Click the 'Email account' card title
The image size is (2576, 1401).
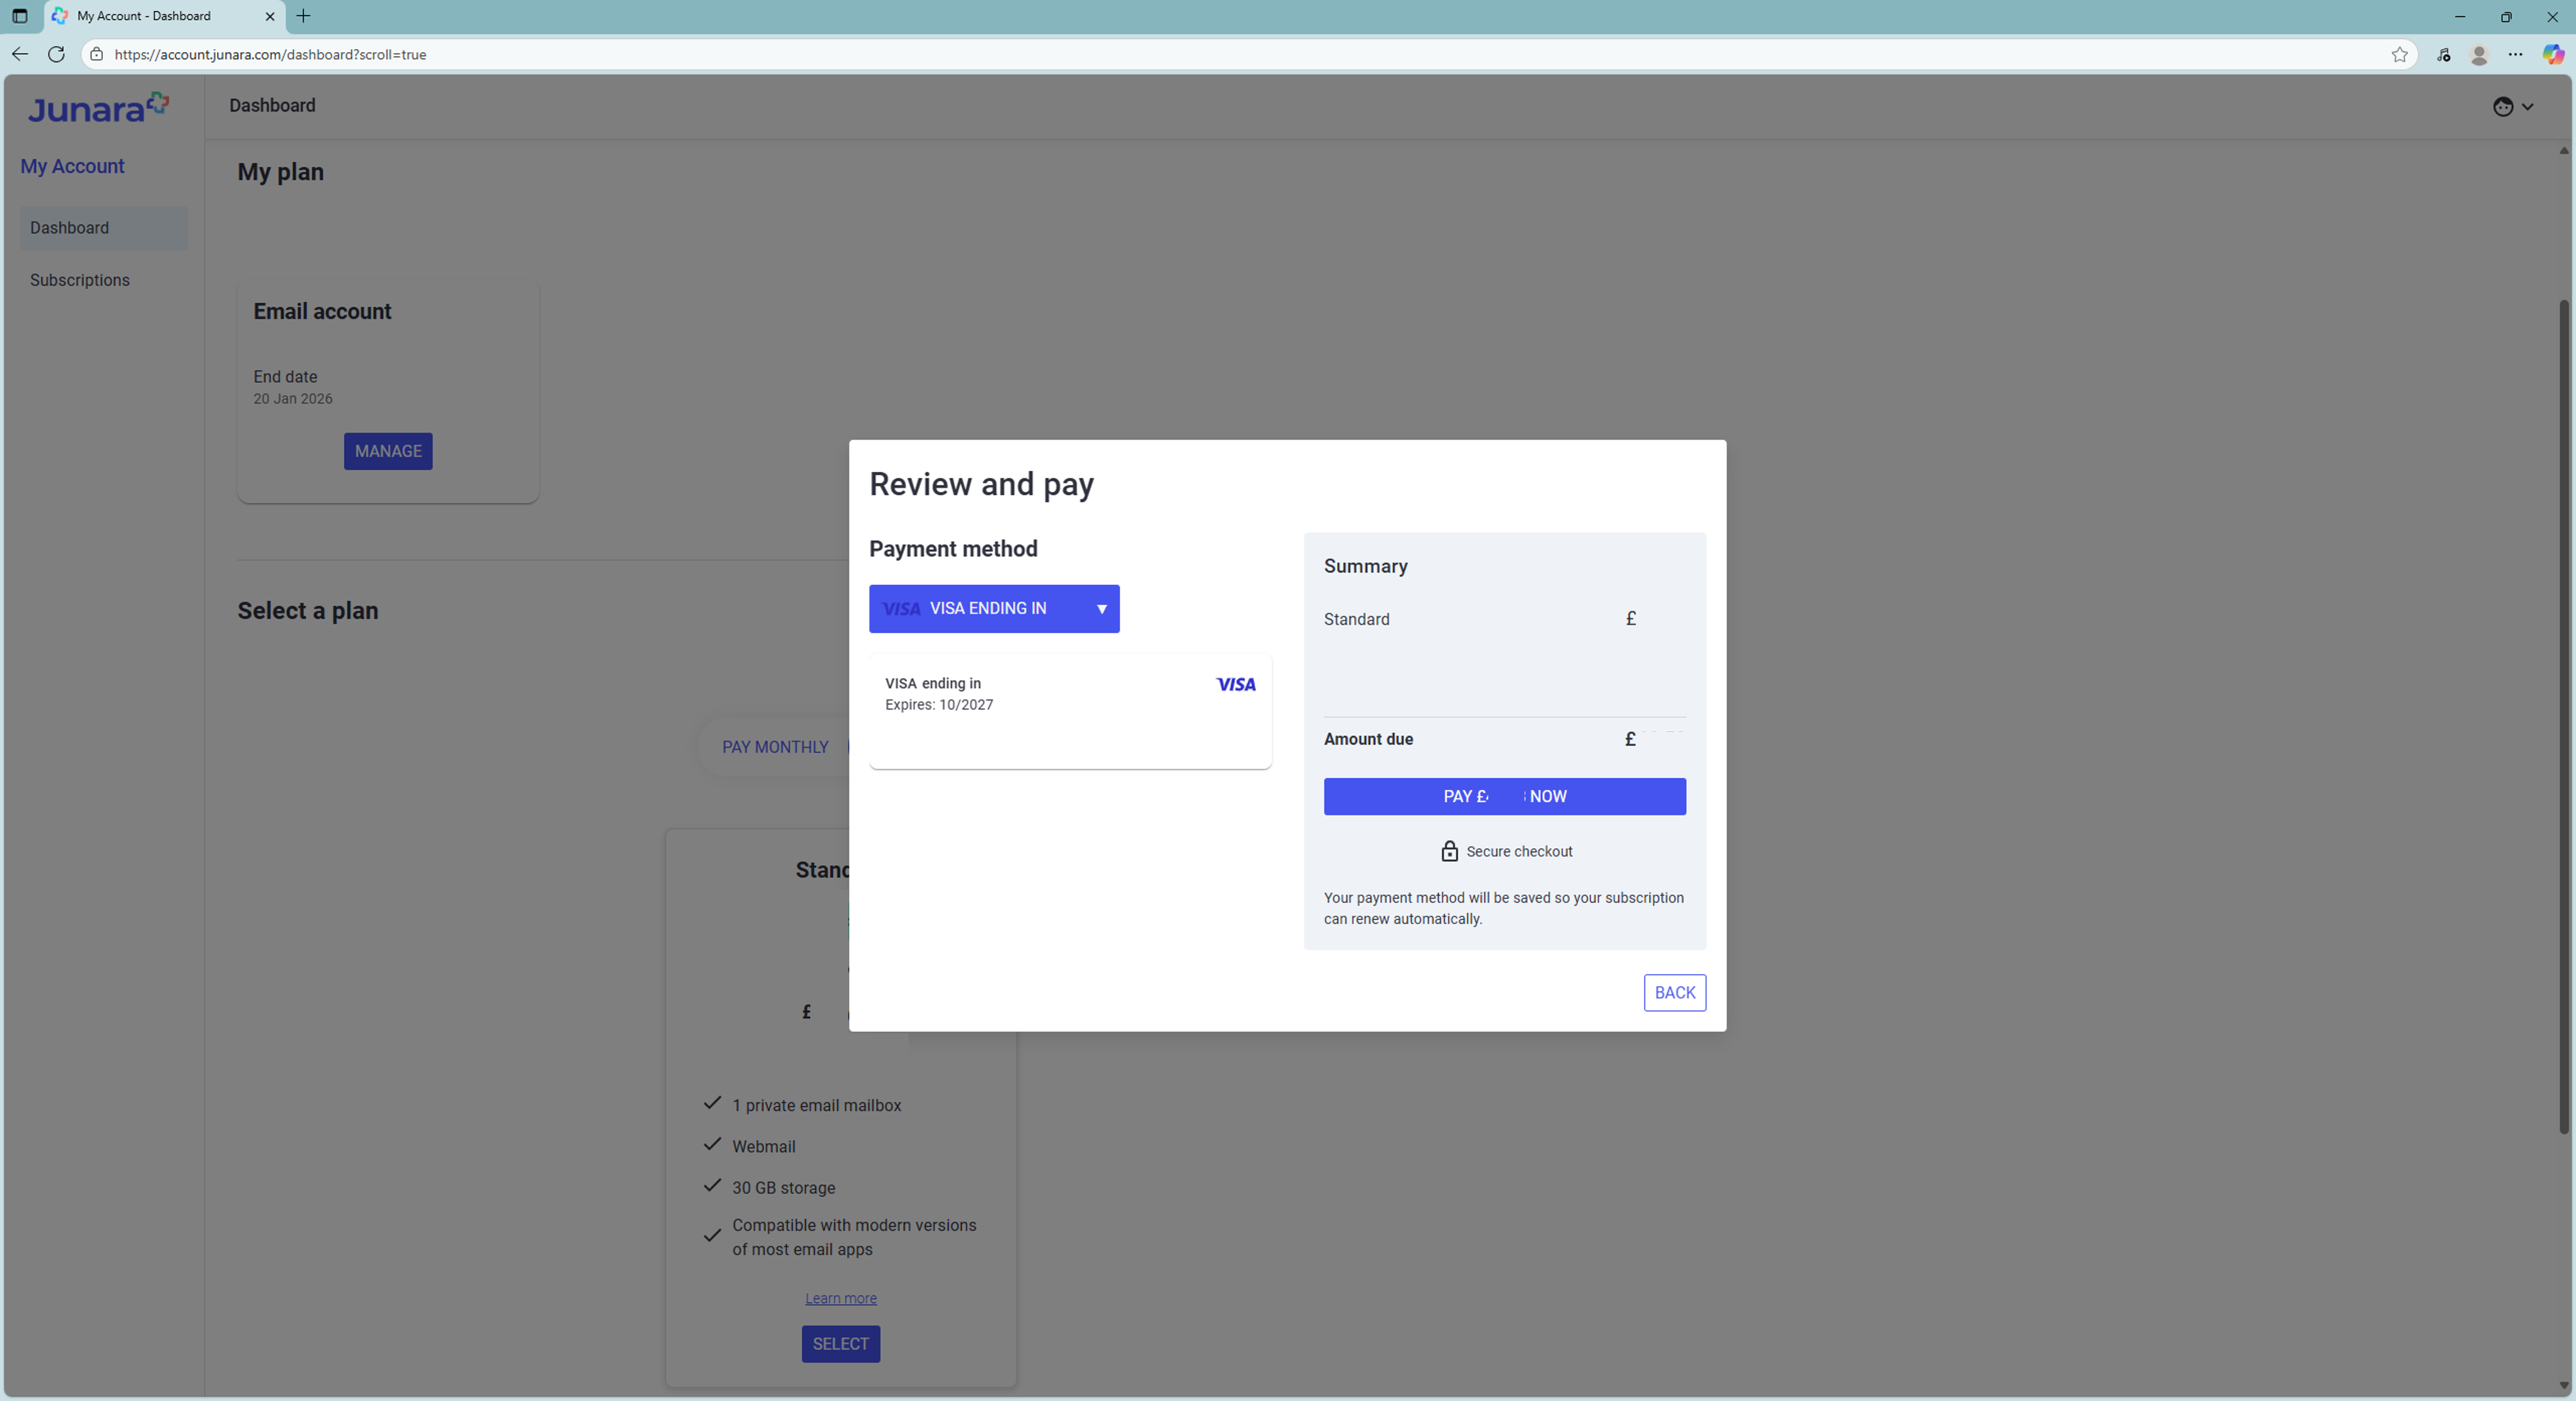[x=322, y=311]
